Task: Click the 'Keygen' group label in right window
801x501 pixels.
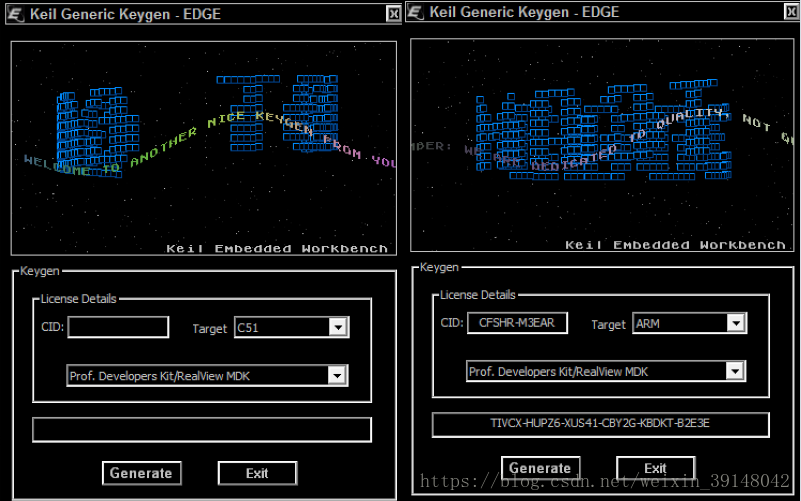Action: click(439, 267)
